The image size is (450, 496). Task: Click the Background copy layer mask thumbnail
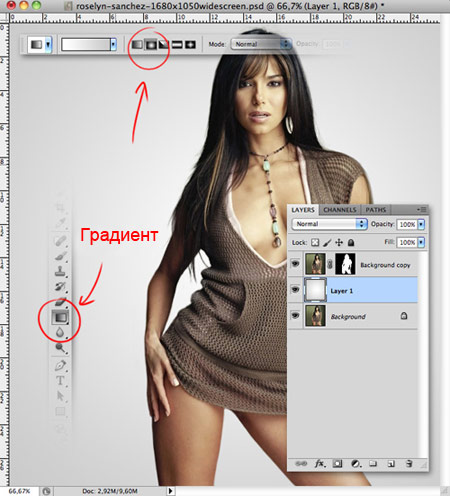pyautogui.click(x=345, y=264)
